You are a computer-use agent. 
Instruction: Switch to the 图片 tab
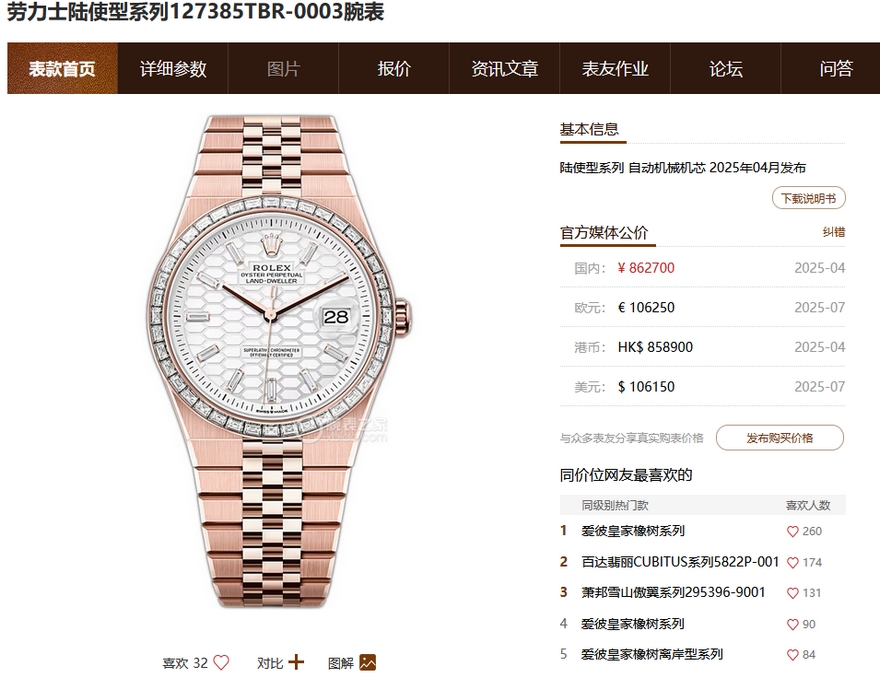(x=283, y=68)
